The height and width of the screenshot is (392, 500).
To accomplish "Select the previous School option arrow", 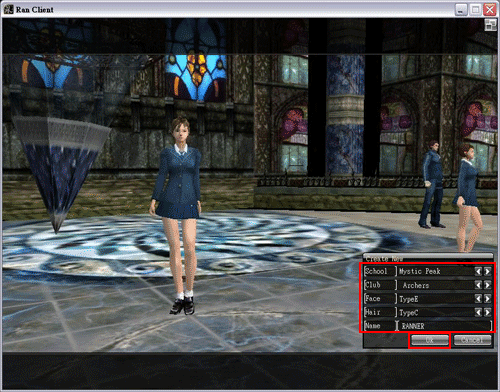I will [478, 271].
